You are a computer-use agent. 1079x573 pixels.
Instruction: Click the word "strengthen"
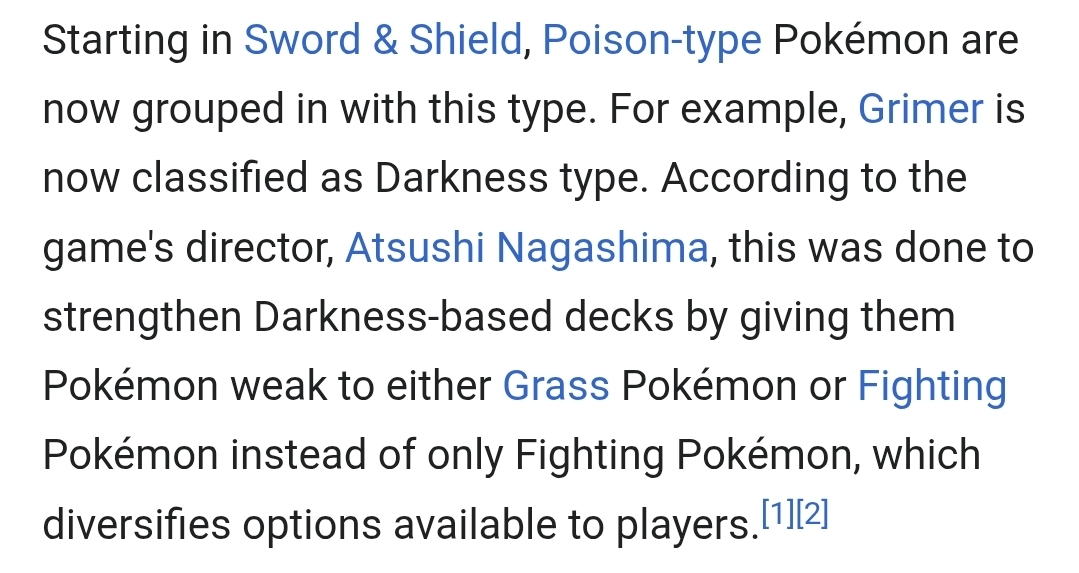pyautogui.click(x=141, y=317)
